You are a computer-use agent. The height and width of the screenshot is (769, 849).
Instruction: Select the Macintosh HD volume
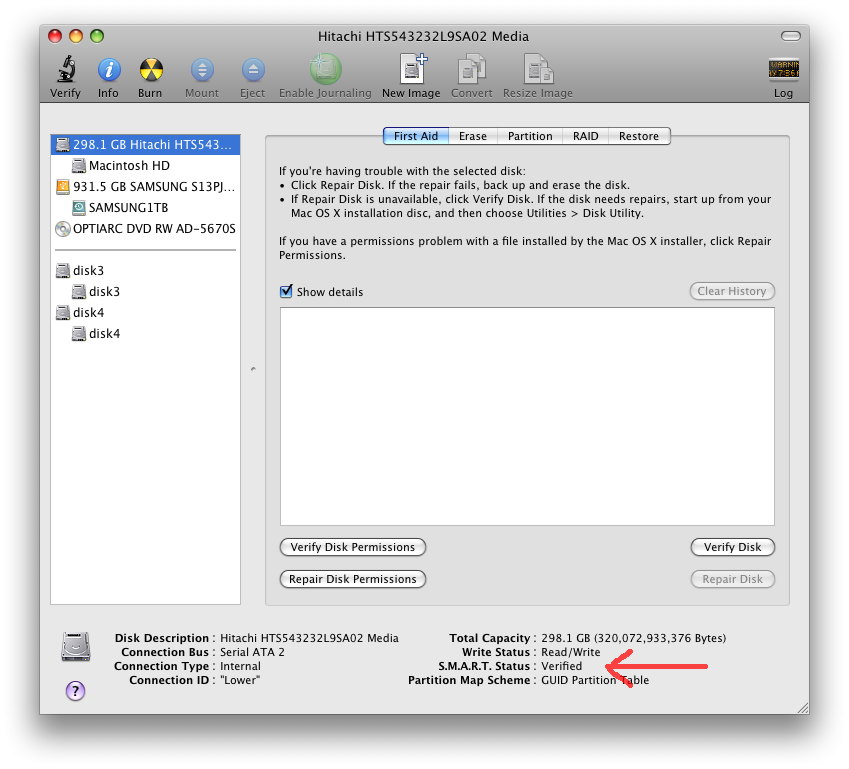pos(145,165)
